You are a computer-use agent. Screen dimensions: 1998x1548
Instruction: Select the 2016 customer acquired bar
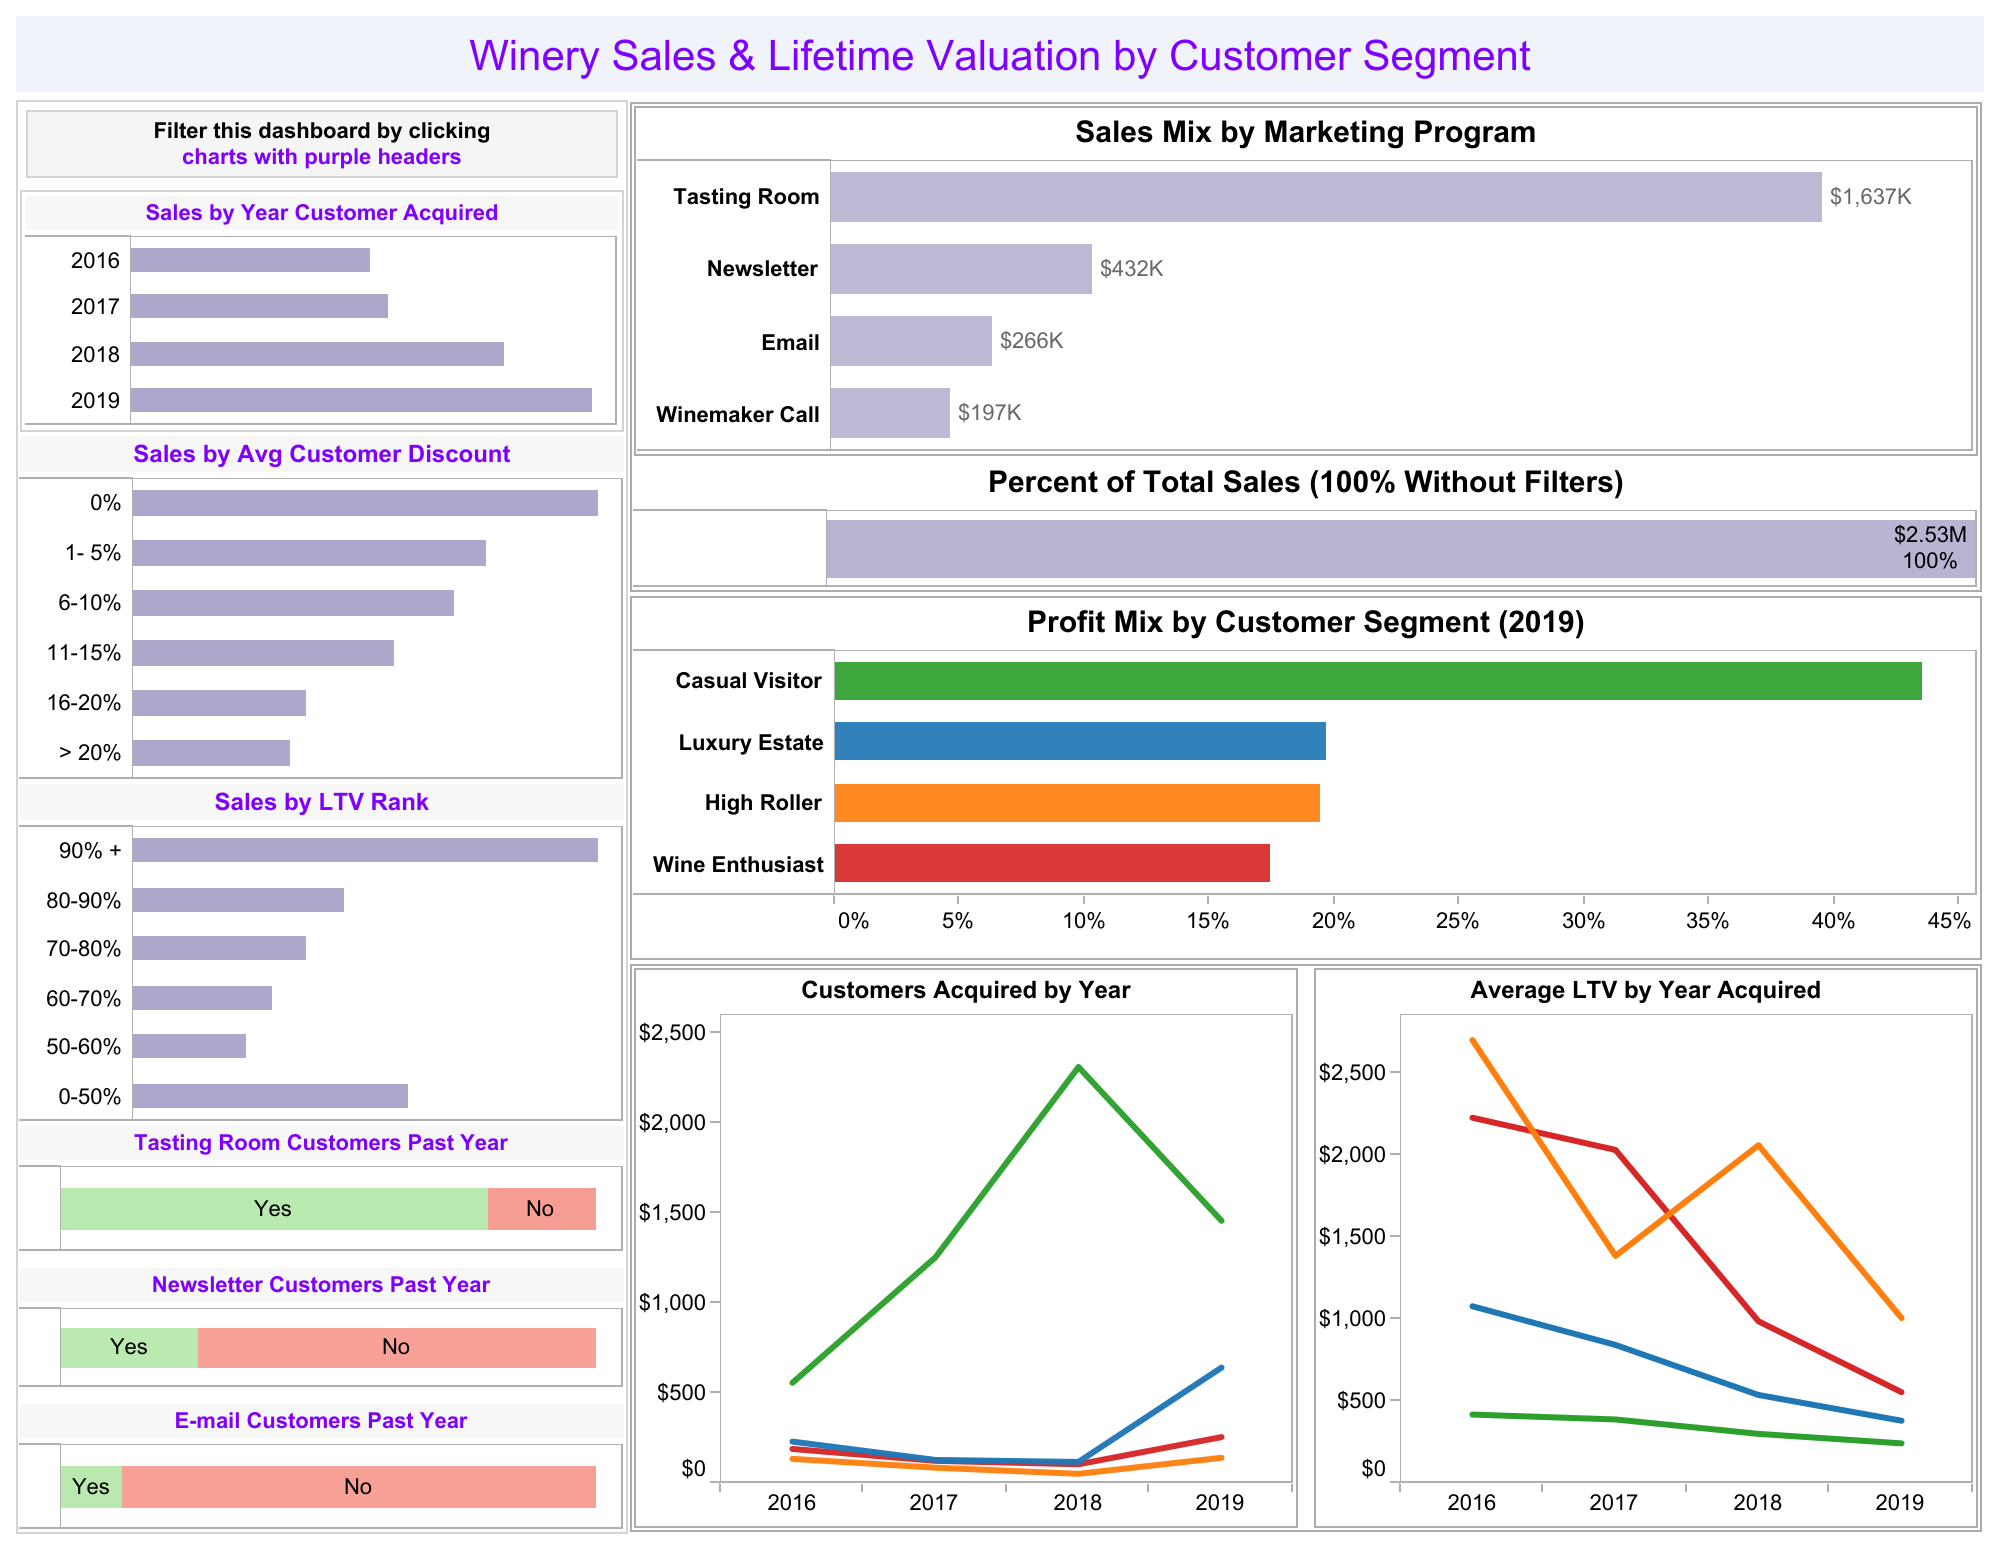point(250,260)
